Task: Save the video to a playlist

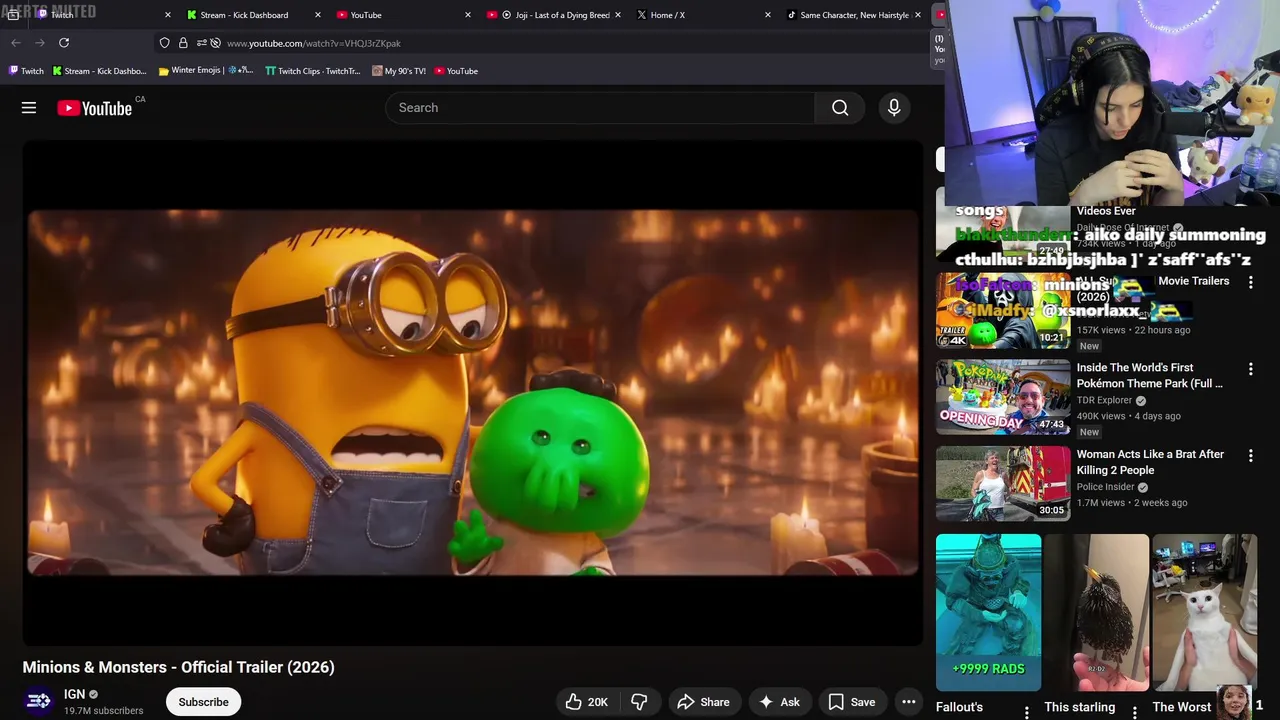Action: 852,702
